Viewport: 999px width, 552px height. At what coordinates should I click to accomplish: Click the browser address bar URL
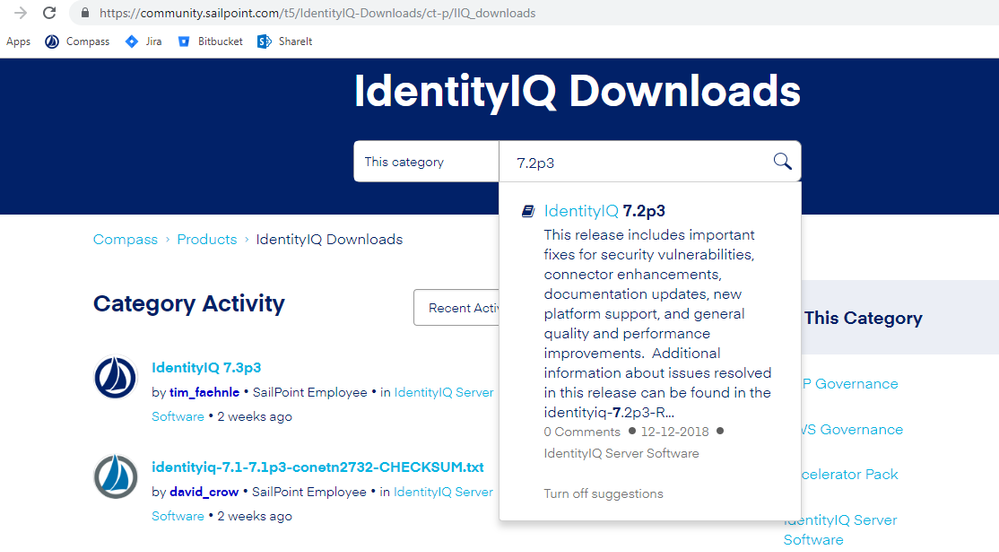point(317,13)
